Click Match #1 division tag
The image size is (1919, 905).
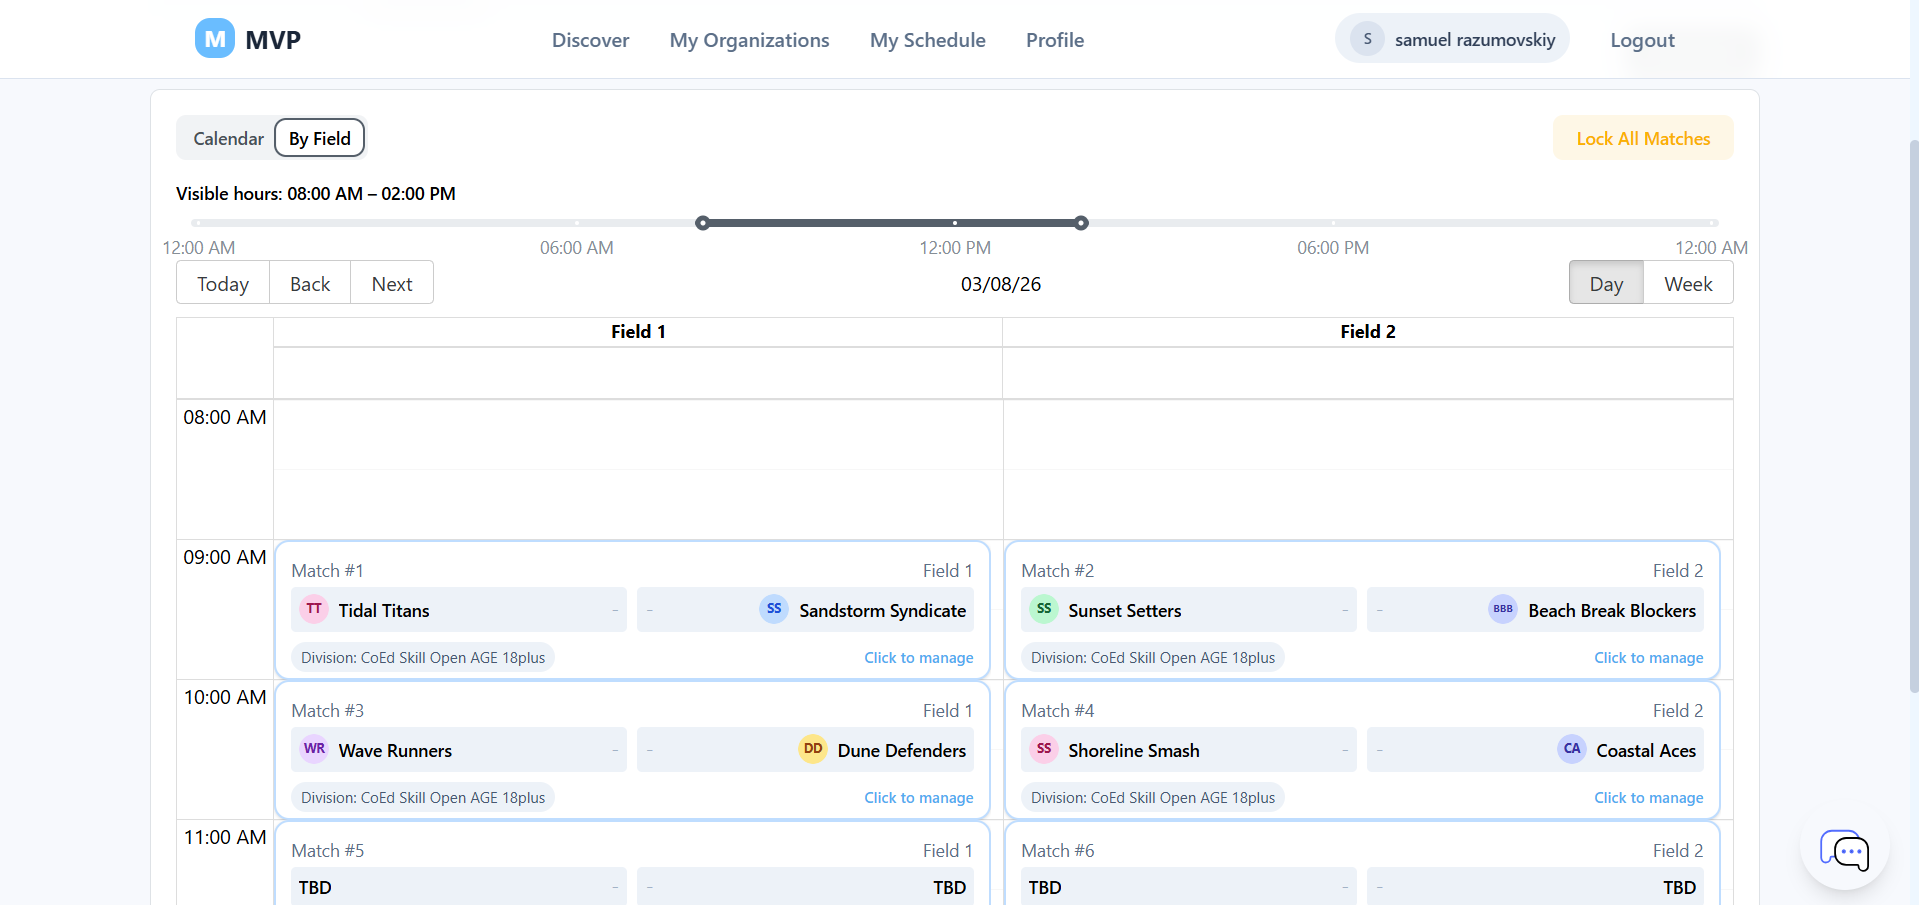tap(423, 657)
